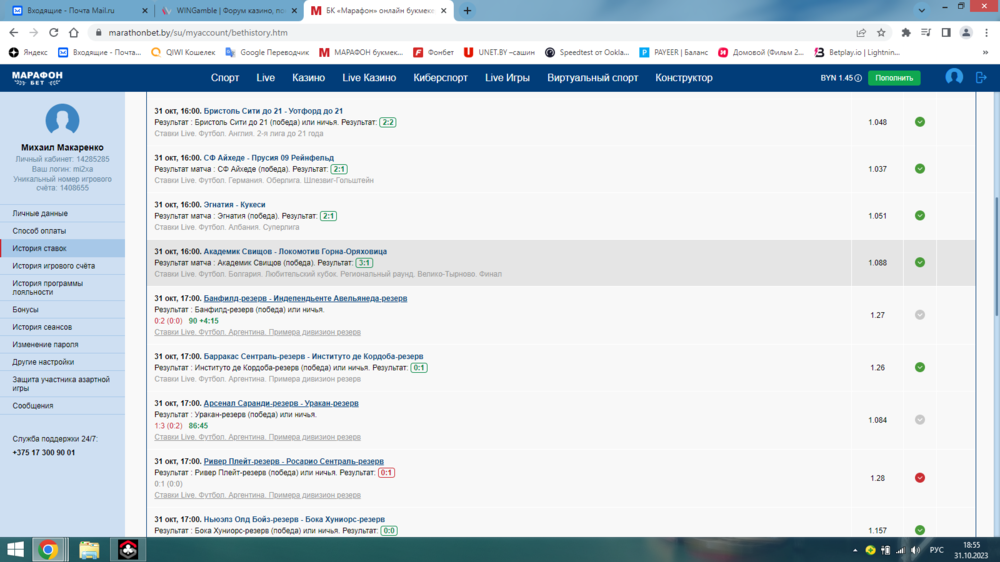This screenshot has width=1000, height=562.
Task: Click grey status icon for Банфилд-резерв bet
Action: (x=919, y=315)
